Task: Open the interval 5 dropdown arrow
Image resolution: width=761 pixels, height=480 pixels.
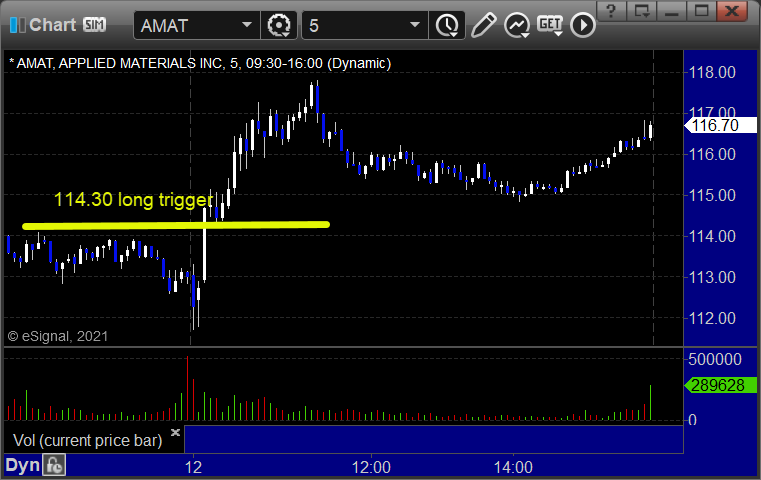Action: pyautogui.click(x=414, y=25)
